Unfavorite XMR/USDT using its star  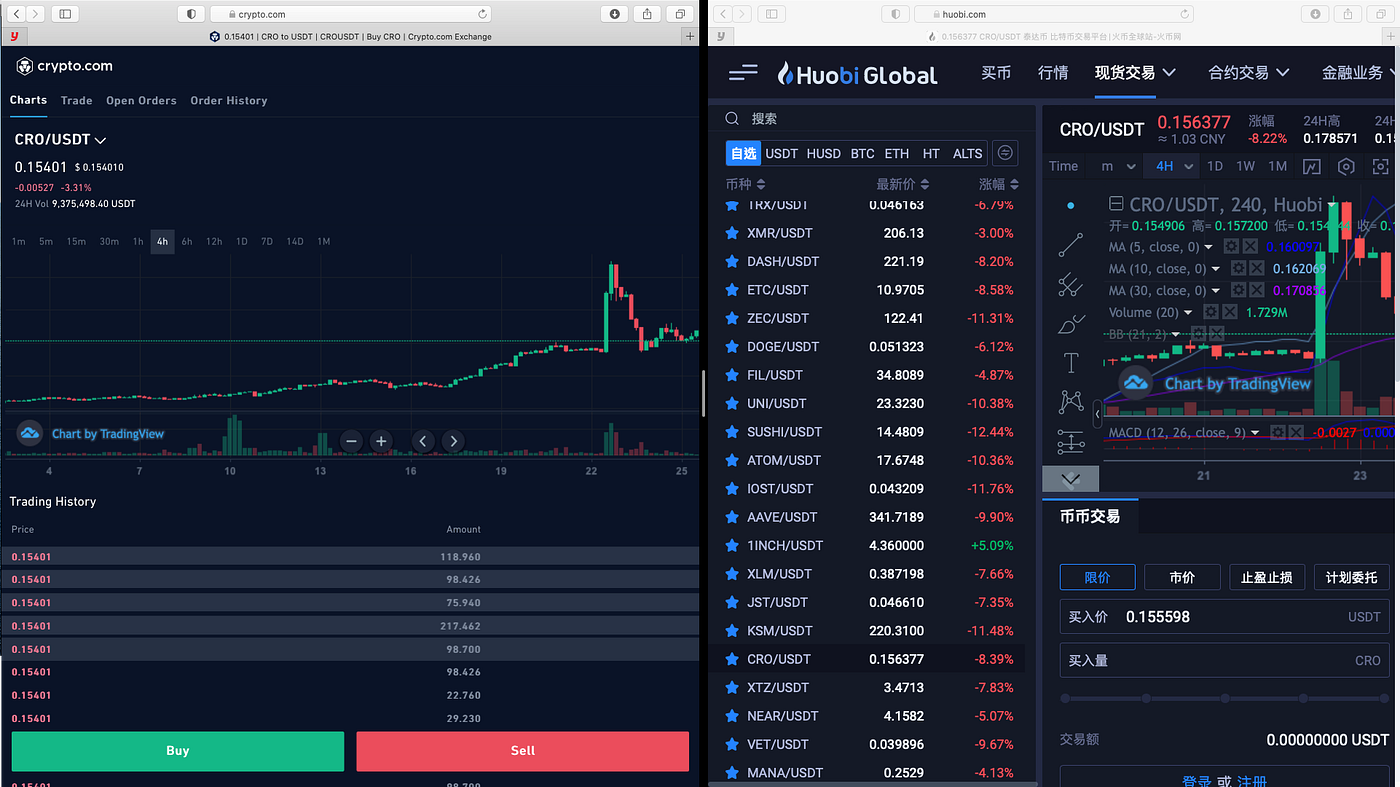pyautogui.click(x=732, y=233)
